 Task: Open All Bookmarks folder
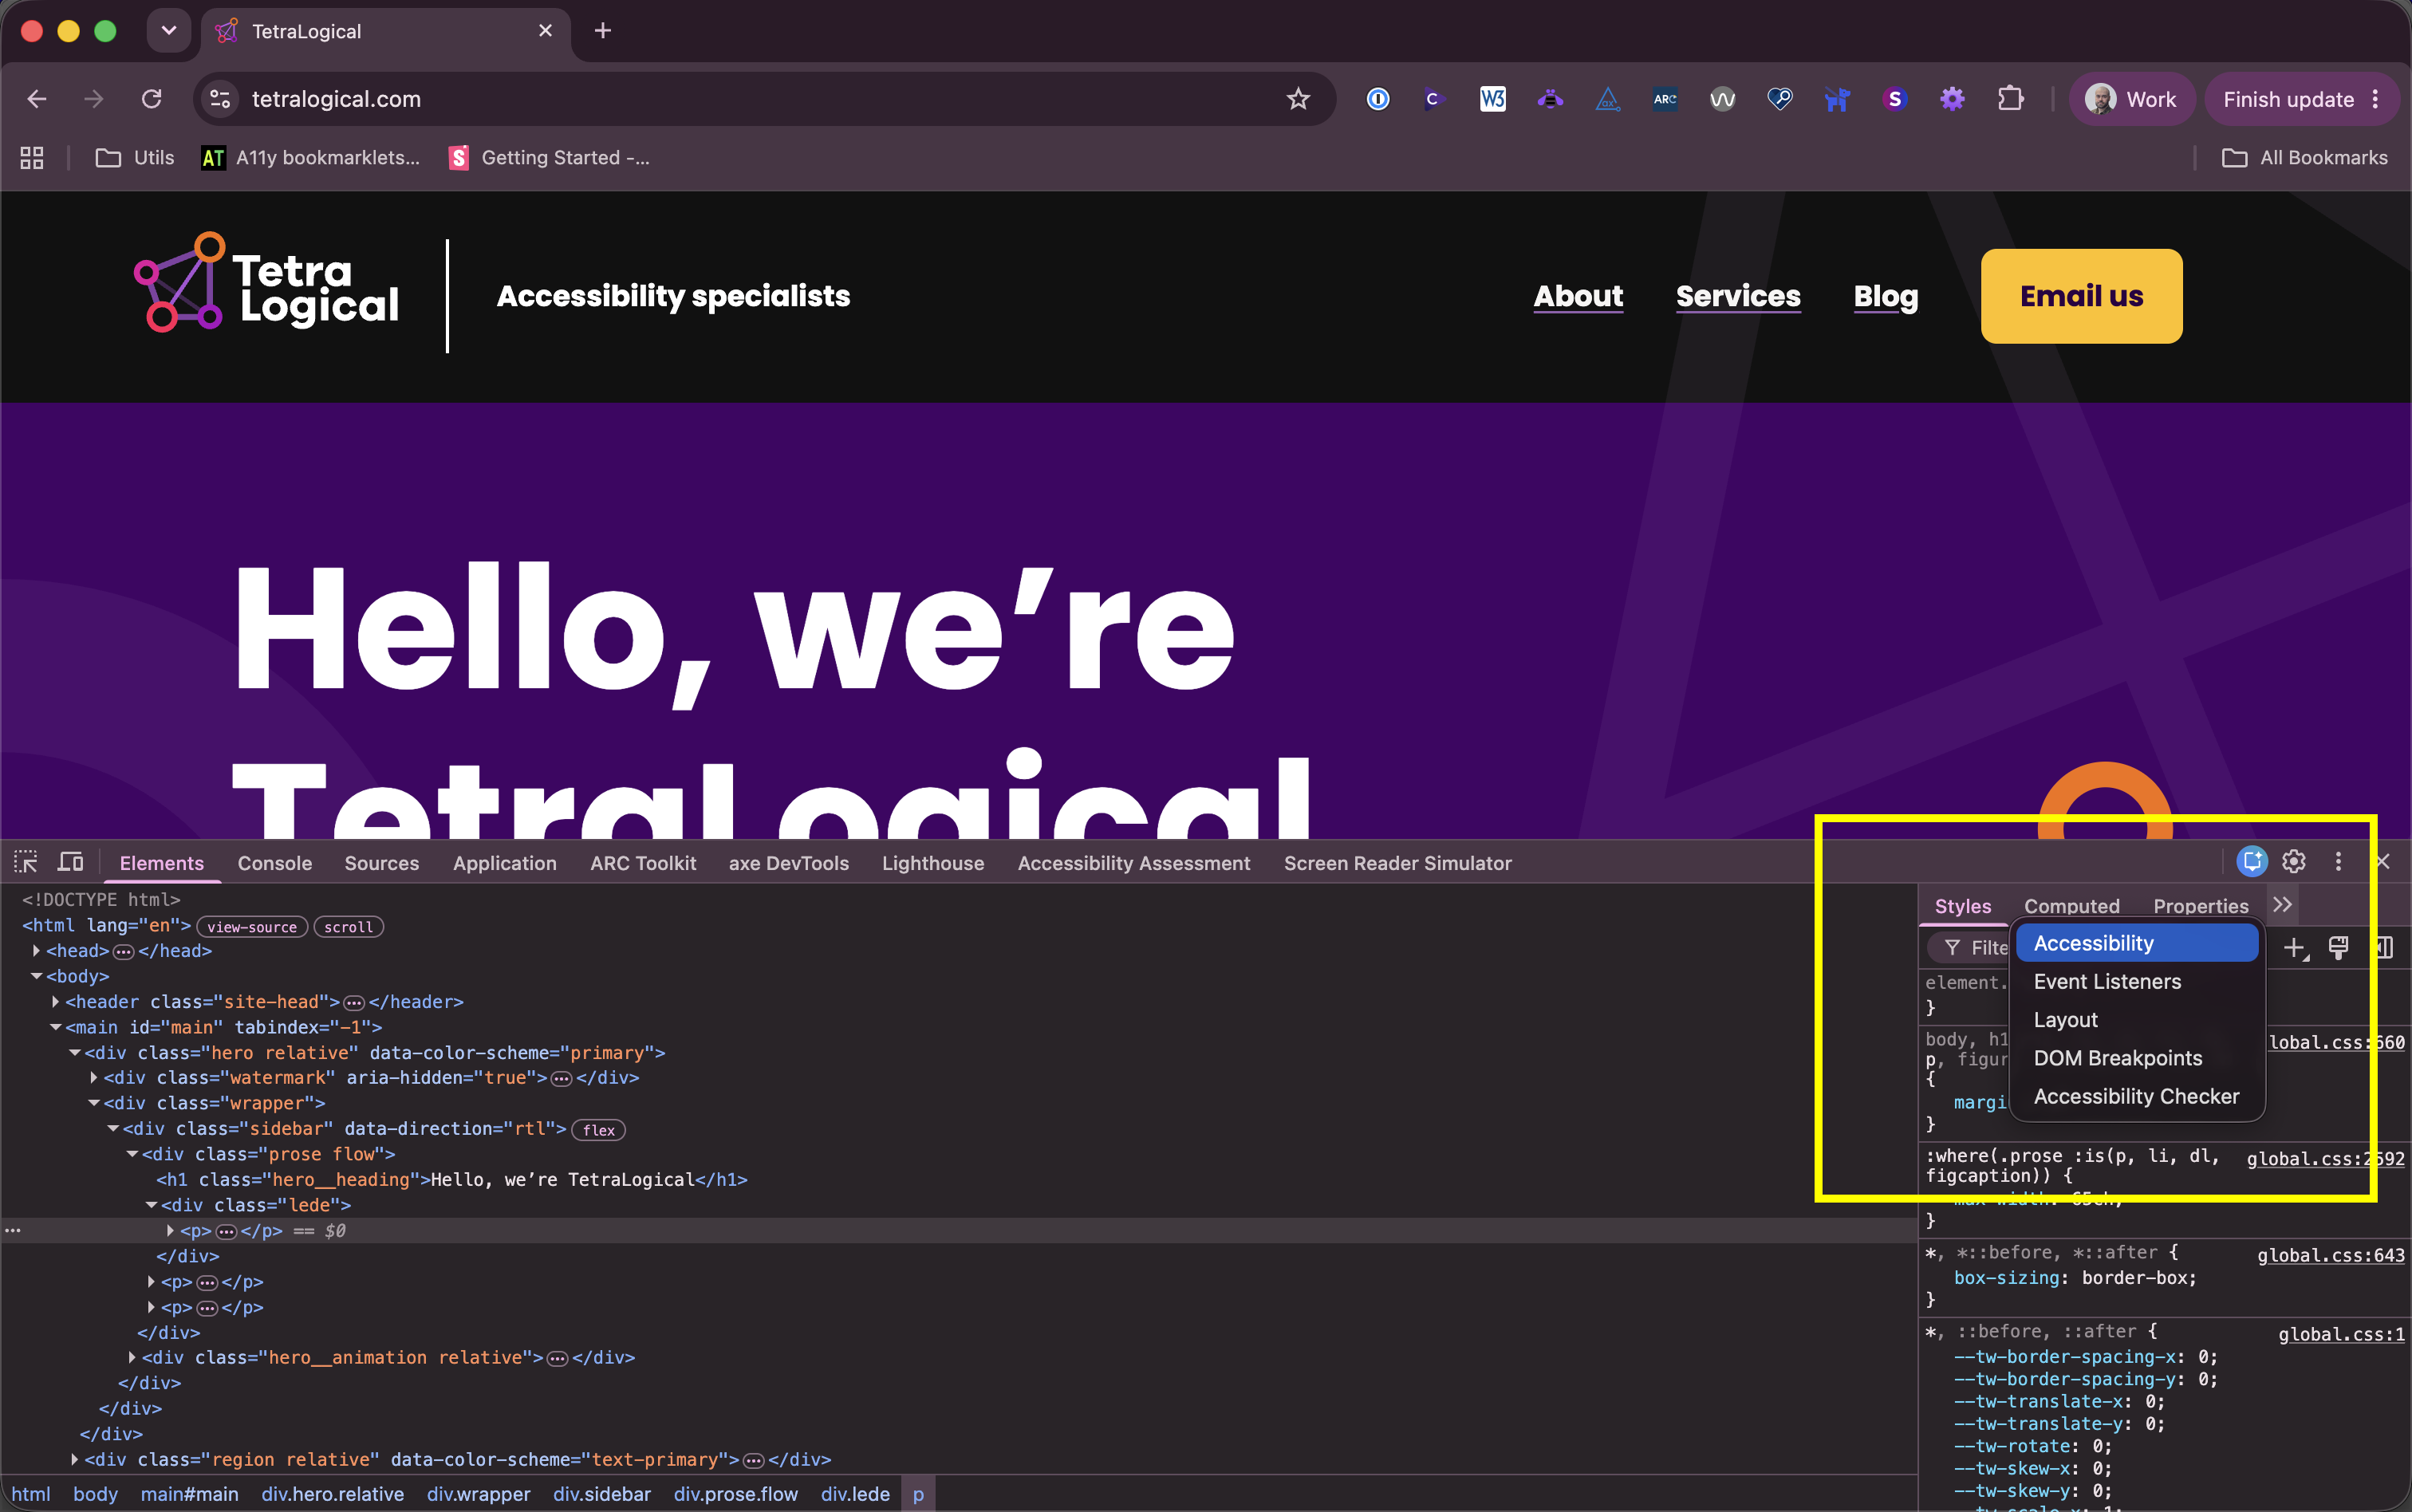[x=2305, y=158]
